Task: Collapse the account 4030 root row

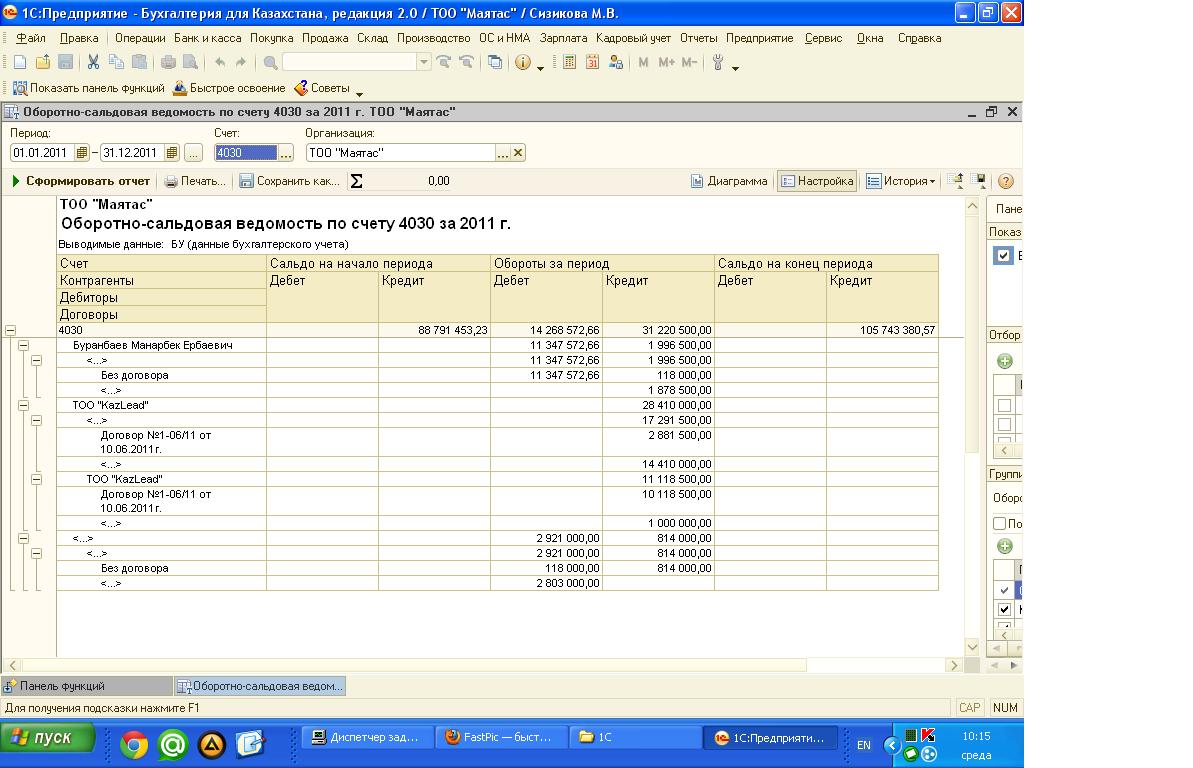Action: pos(11,330)
